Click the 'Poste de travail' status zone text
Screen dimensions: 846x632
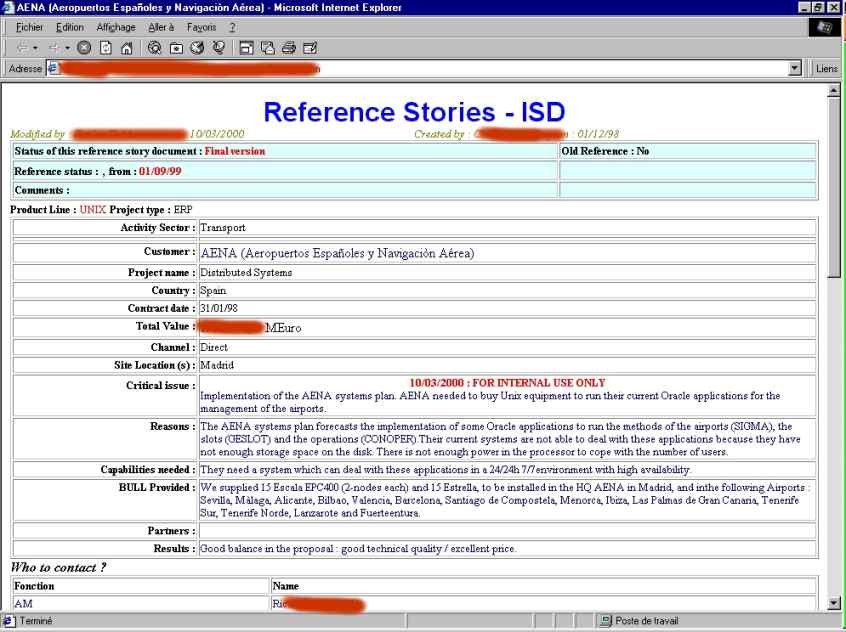click(647, 621)
